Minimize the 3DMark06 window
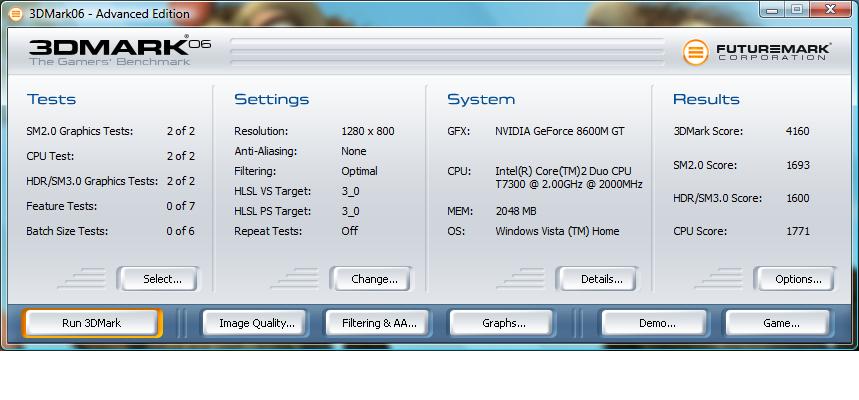This screenshot has width=859, height=400. point(772,8)
